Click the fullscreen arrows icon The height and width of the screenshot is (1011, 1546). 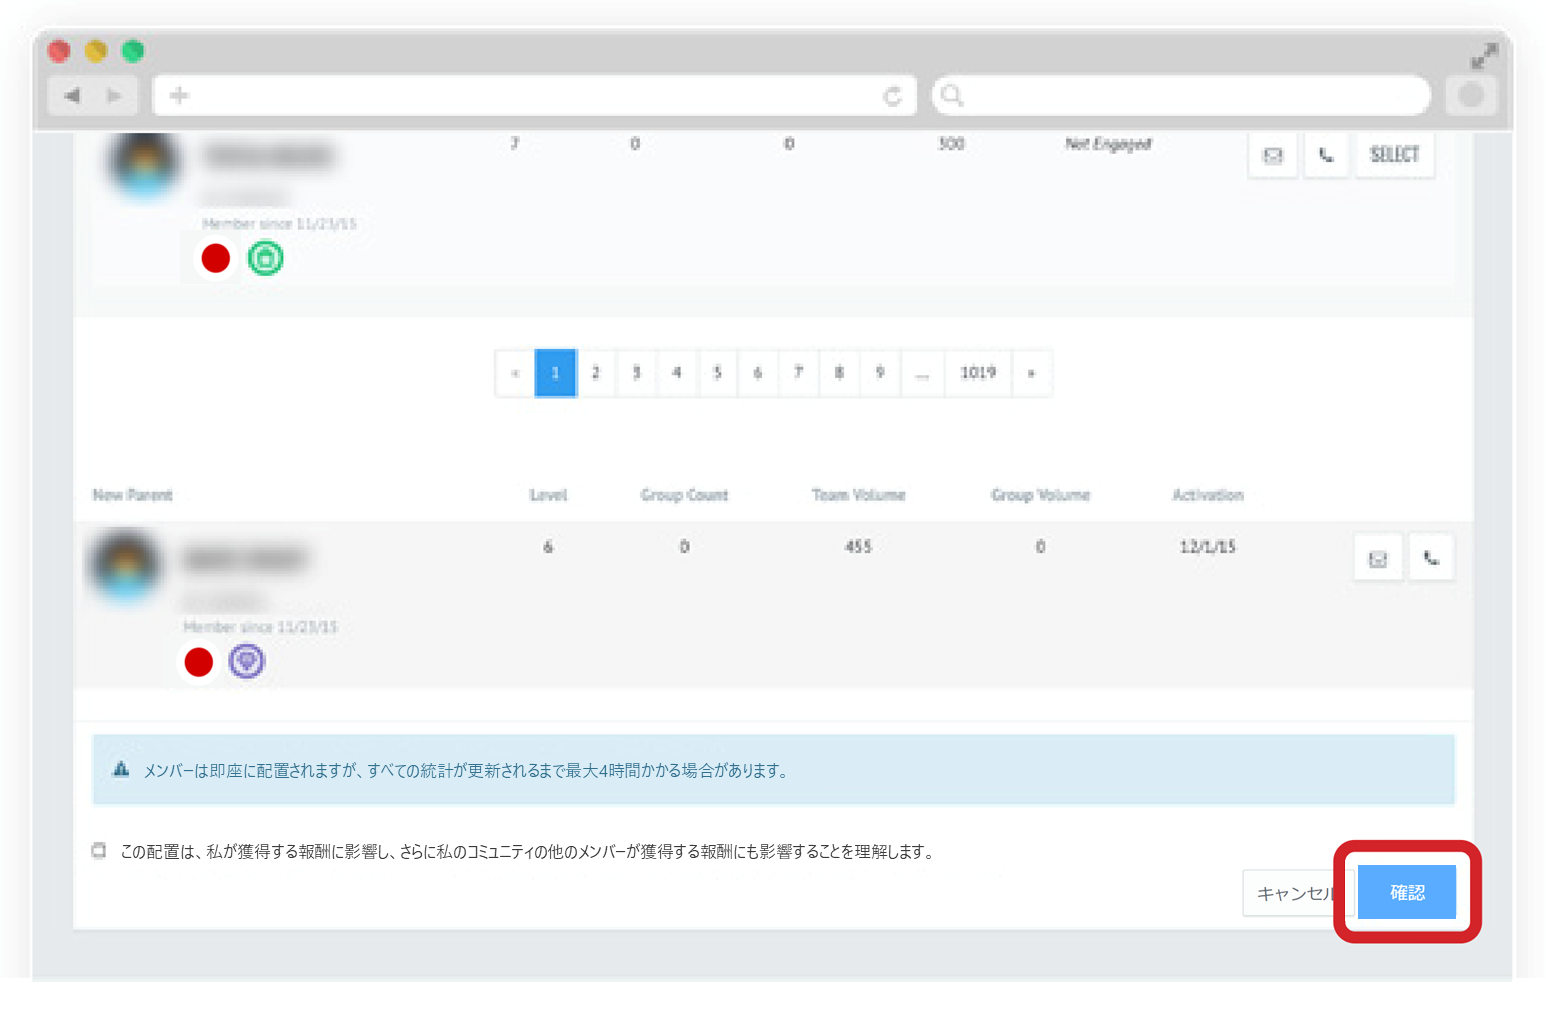(1484, 56)
